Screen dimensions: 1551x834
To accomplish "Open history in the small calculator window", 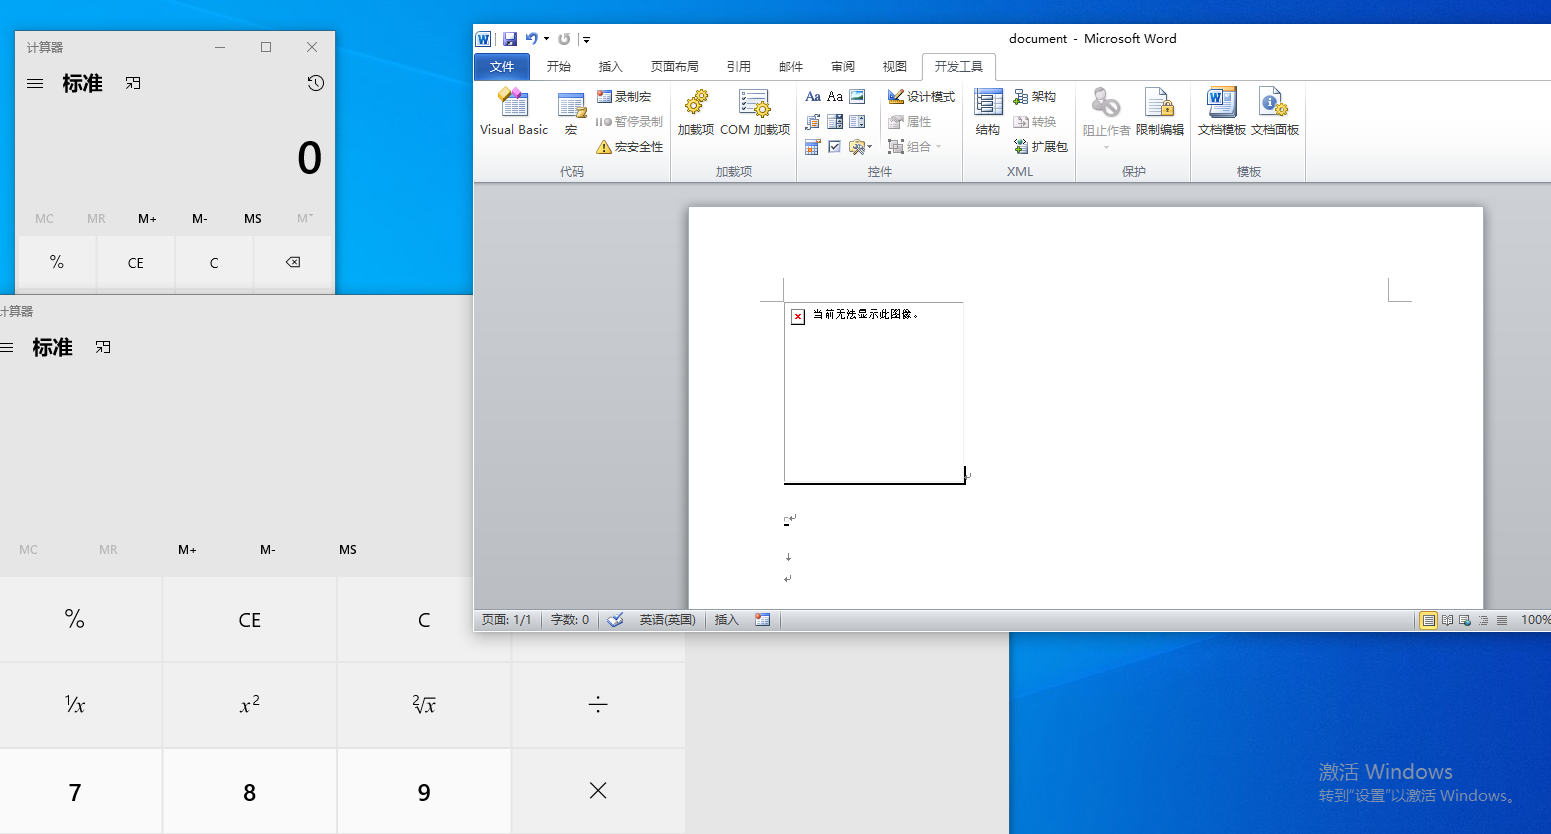I will click(x=315, y=83).
